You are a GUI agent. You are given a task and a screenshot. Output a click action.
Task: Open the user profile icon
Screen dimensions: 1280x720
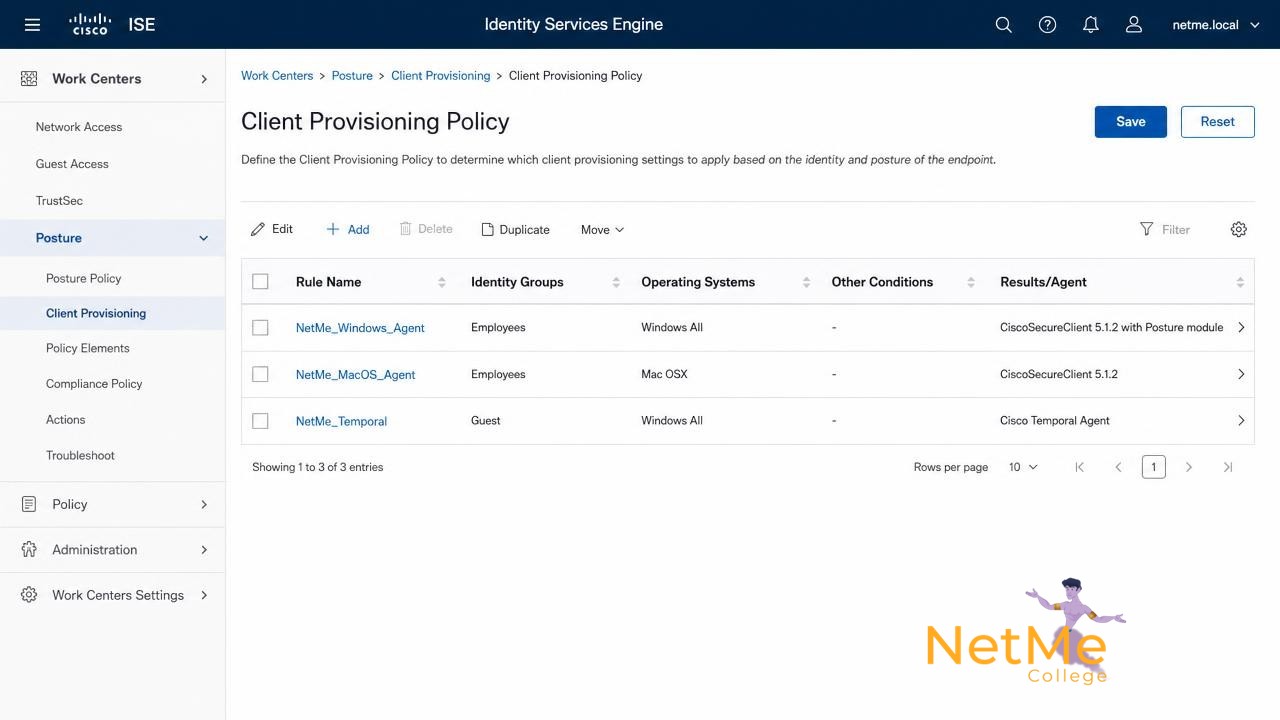[x=1134, y=25]
